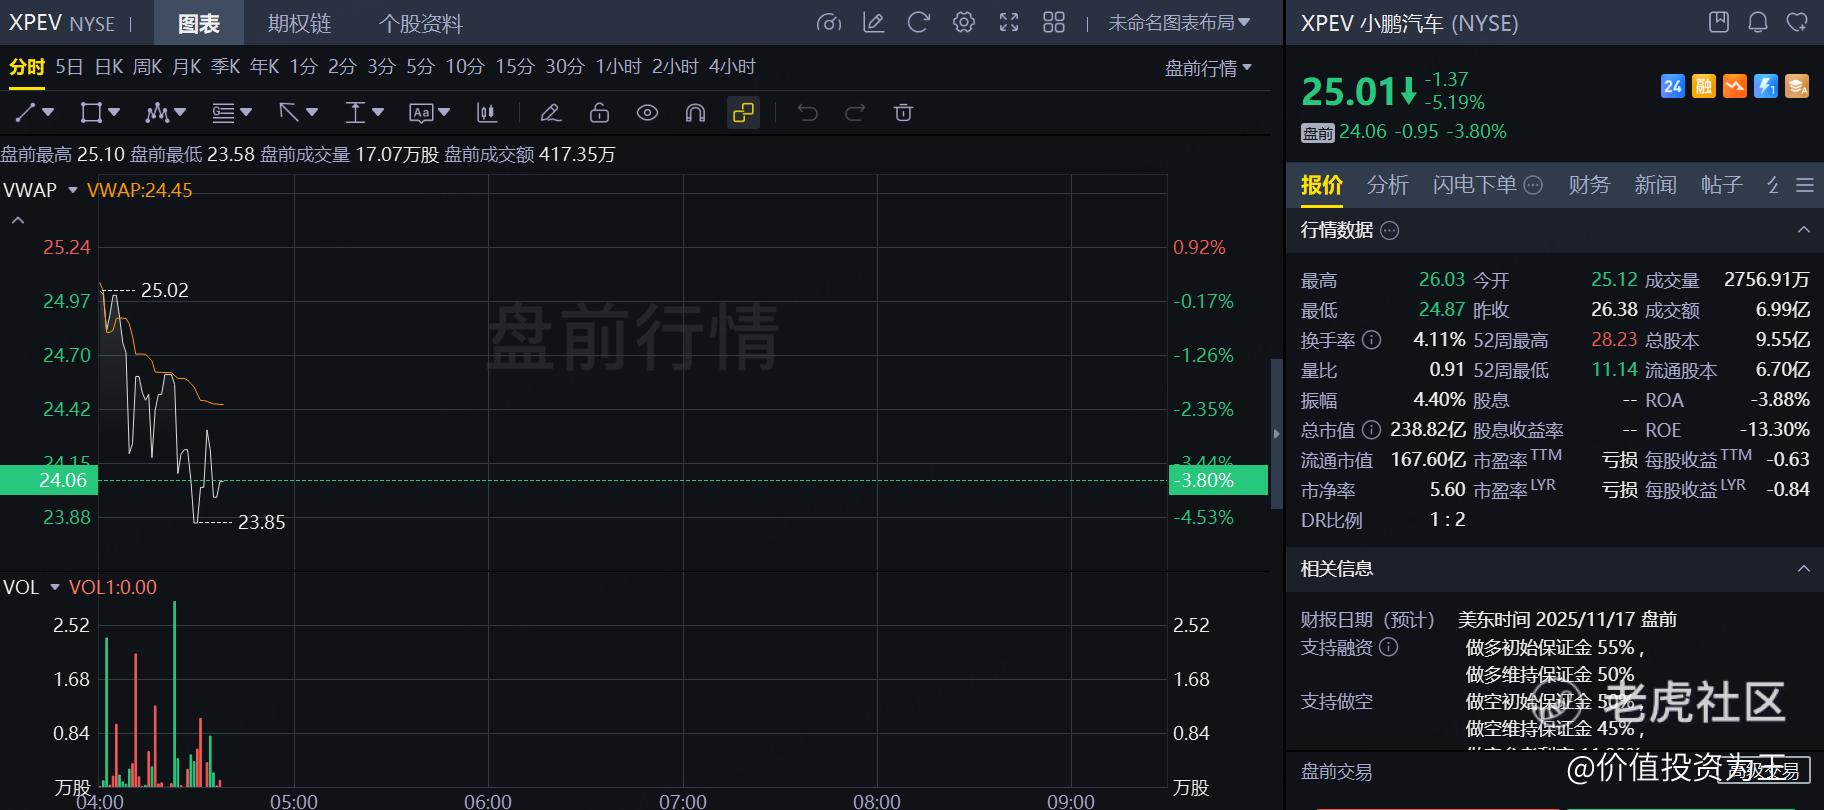Viewport: 1824px width, 810px height.
Task: Toggle drawings visibility eye icon
Action: (x=647, y=113)
